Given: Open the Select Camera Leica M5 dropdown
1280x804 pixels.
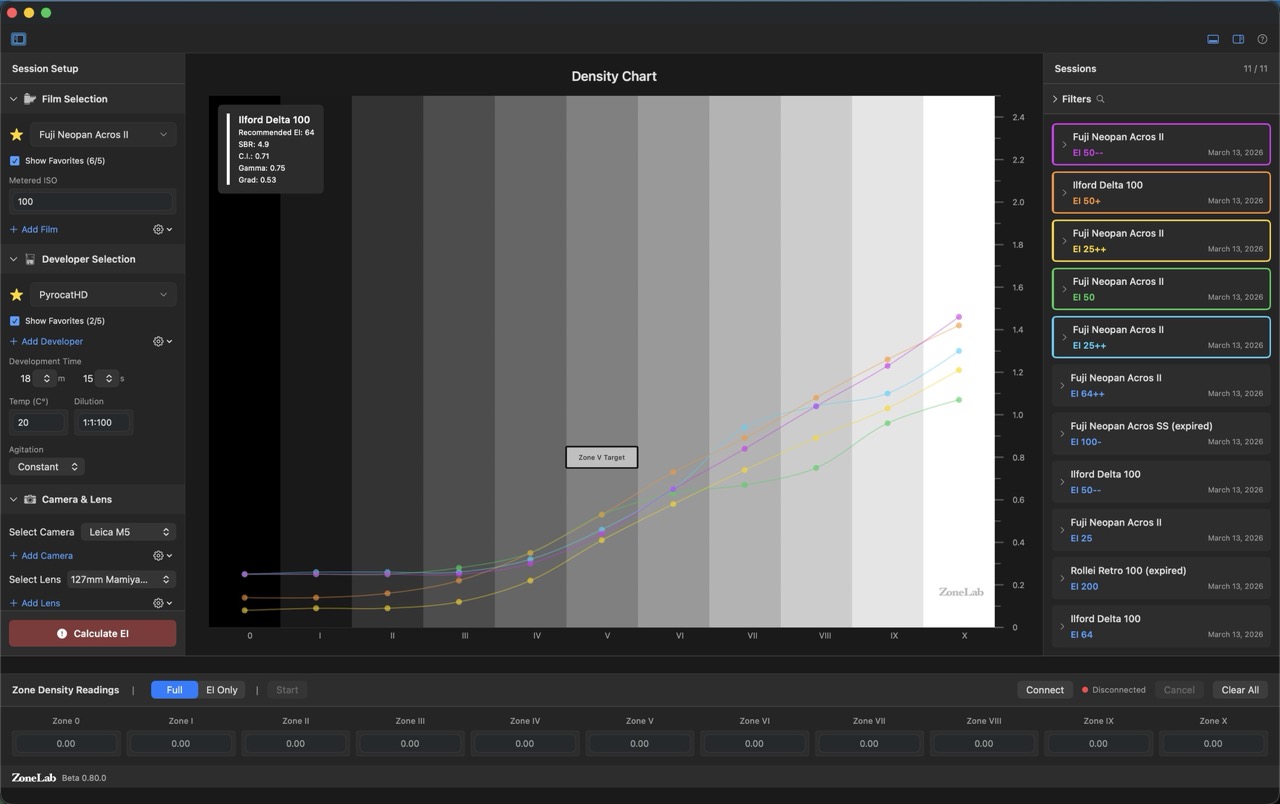Looking at the screenshot, I should click(x=128, y=532).
